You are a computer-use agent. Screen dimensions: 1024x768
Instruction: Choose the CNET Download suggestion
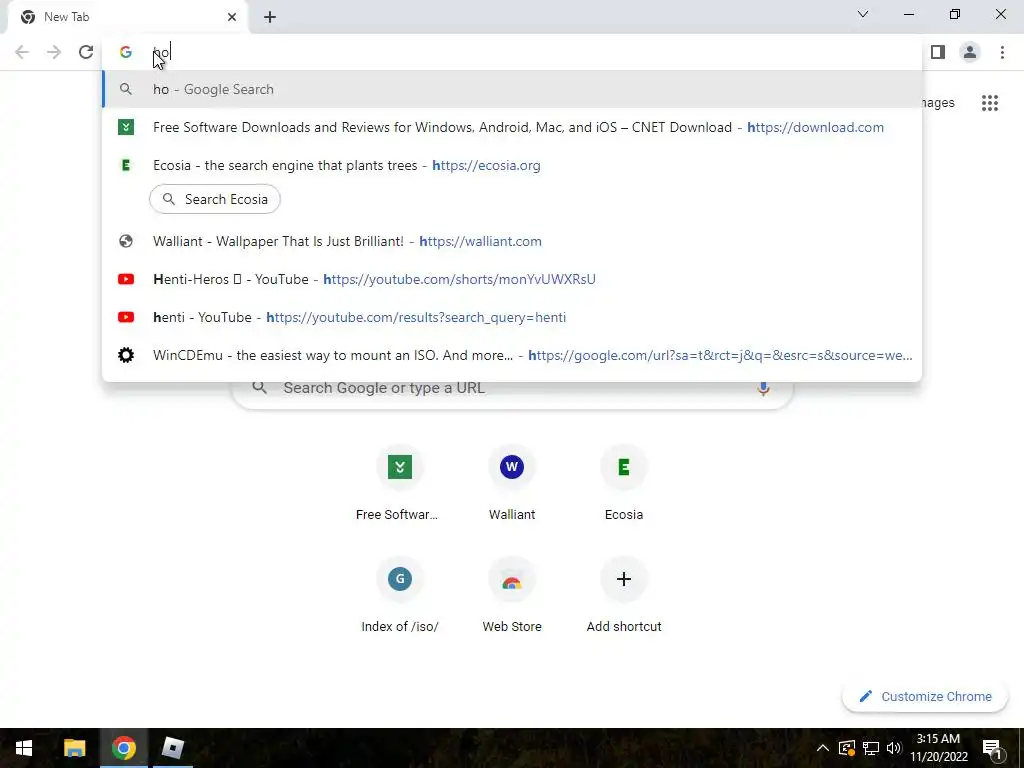(x=513, y=127)
